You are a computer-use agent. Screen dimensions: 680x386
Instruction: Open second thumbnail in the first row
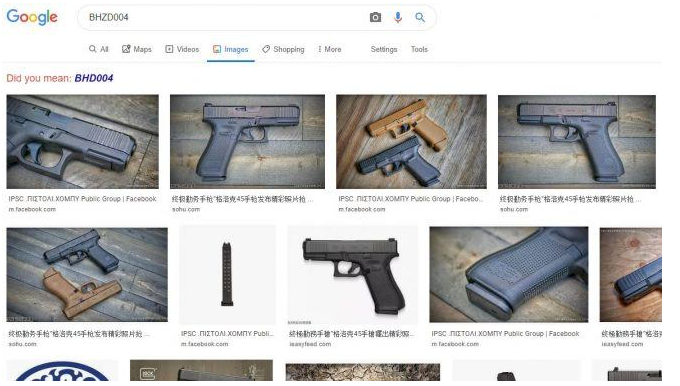pyautogui.click(x=247, y=141)
